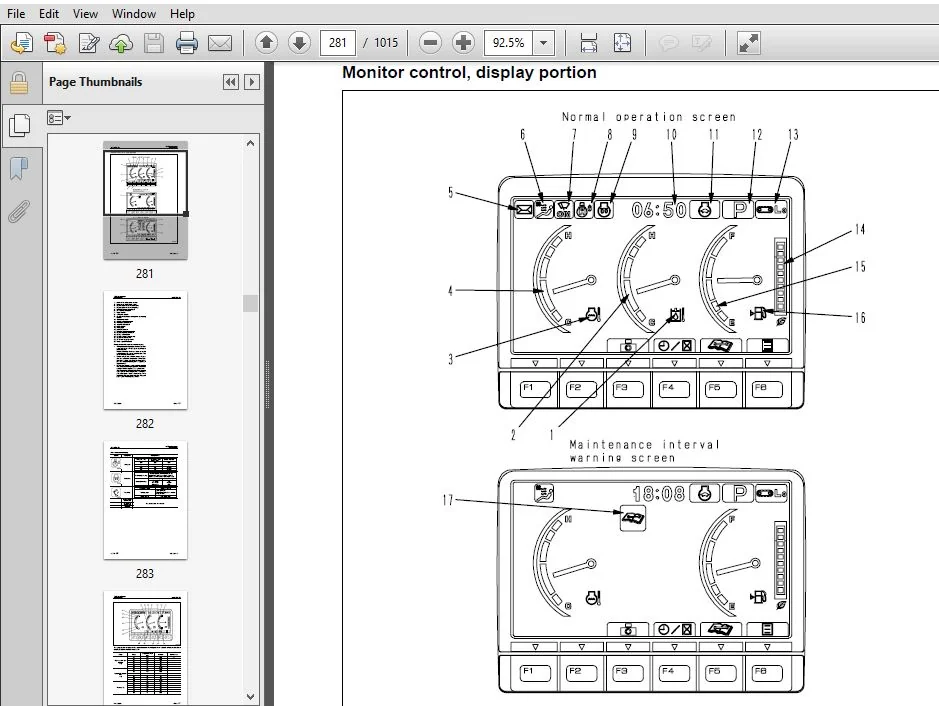Click the security padlock sidebar icon
This screenshot has height=706, width=939.
pos(19,83)
